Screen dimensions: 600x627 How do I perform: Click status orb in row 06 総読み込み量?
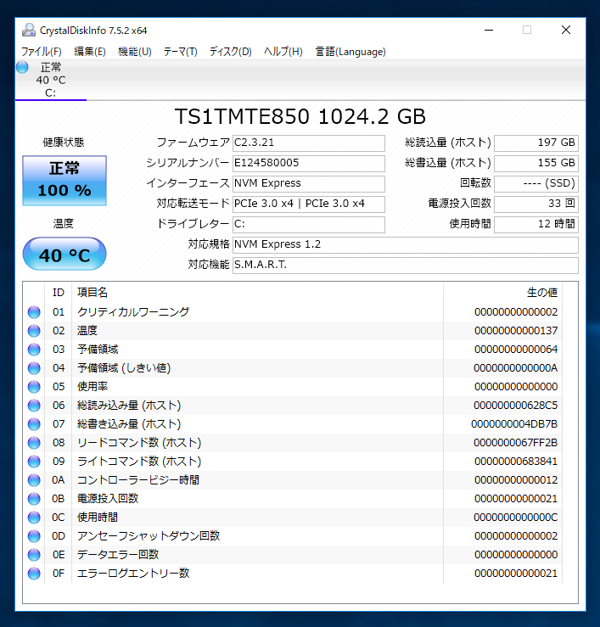[34, 405]
